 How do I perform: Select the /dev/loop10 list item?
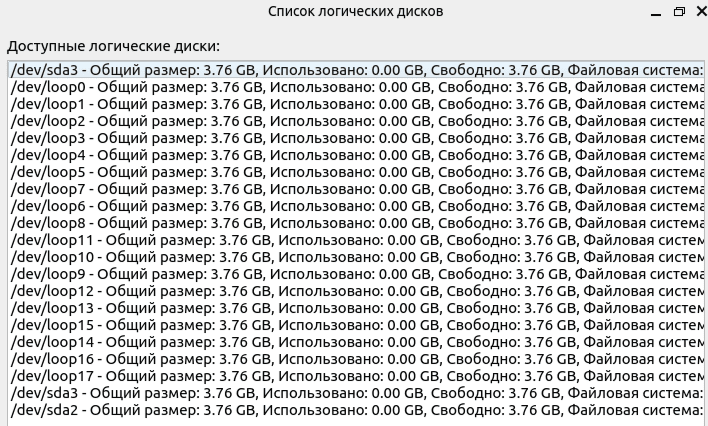pyautogui.click(x=356, y=257)
